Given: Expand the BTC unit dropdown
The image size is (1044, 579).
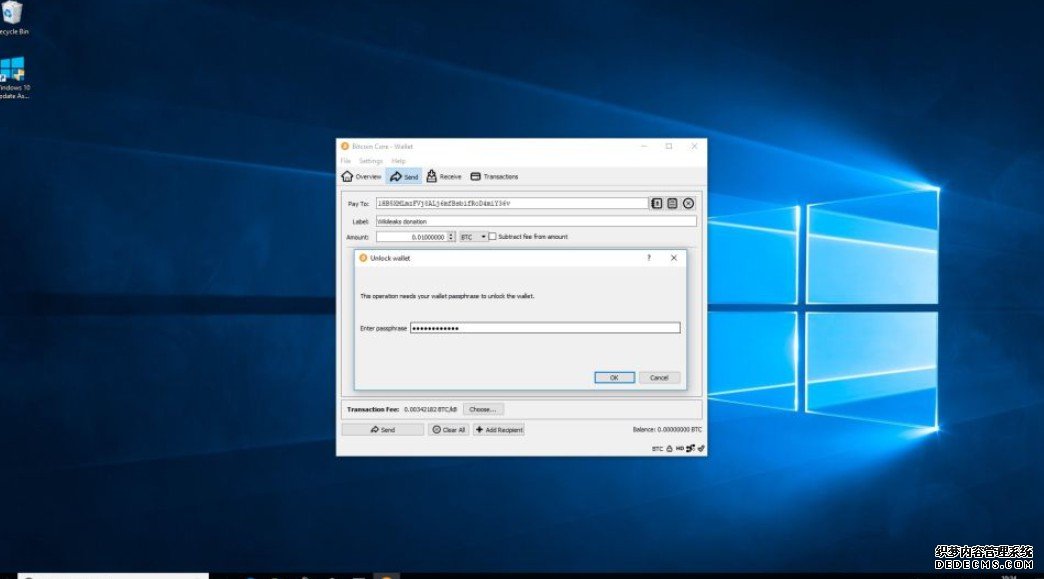Looking at the screenshot, I should pyautogui.click(x=473, y=237).
